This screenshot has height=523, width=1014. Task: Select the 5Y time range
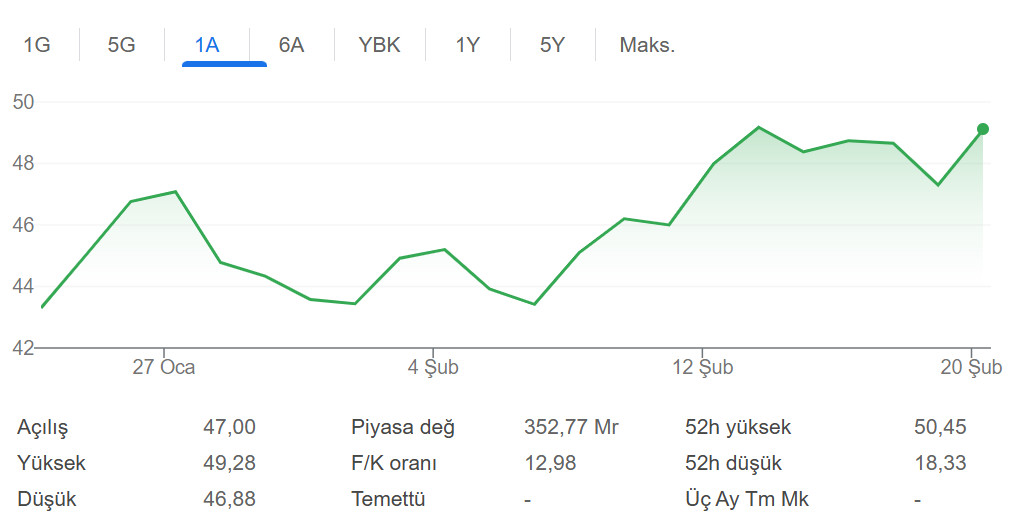(x=552, y=45)
